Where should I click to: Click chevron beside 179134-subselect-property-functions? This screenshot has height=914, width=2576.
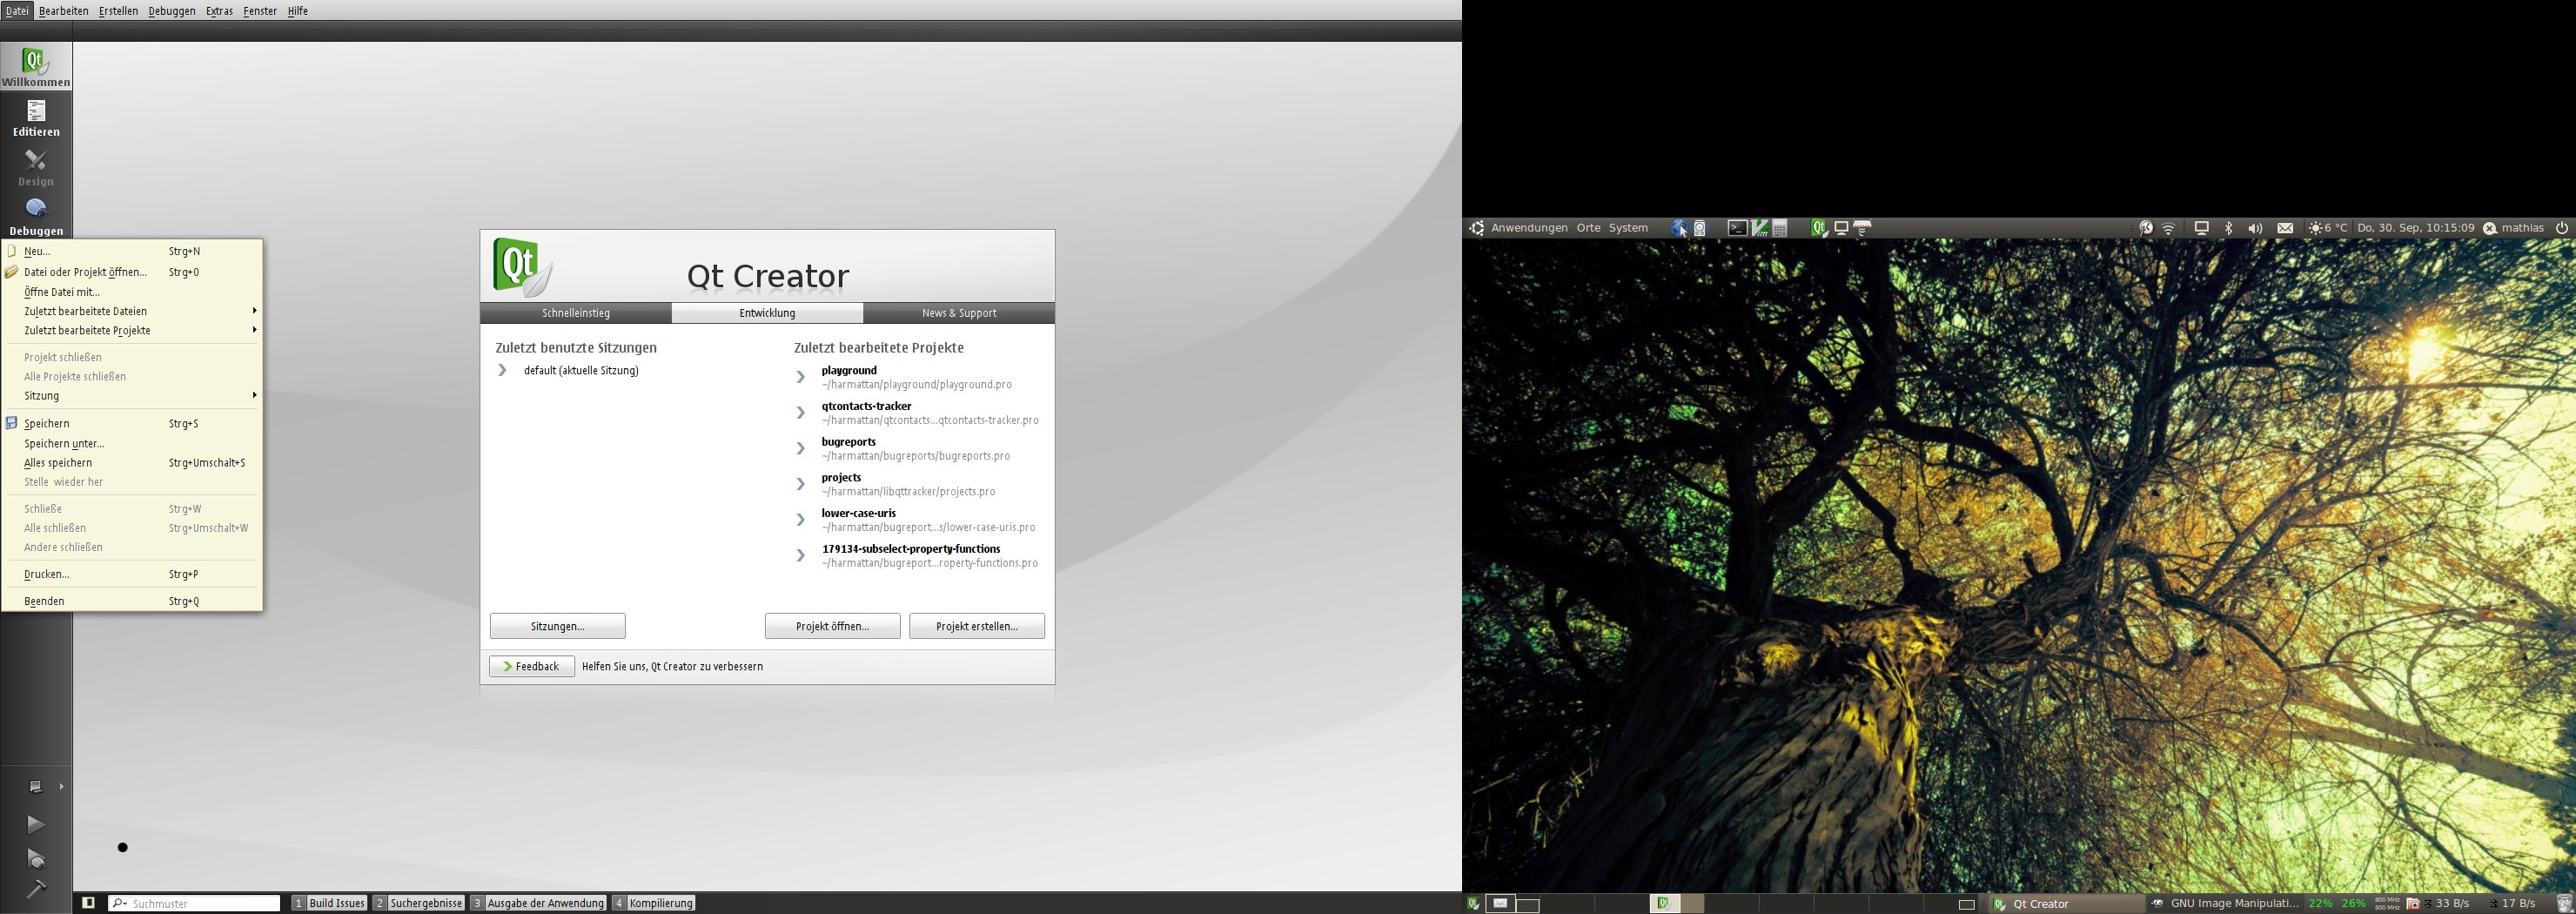(801, 555)
